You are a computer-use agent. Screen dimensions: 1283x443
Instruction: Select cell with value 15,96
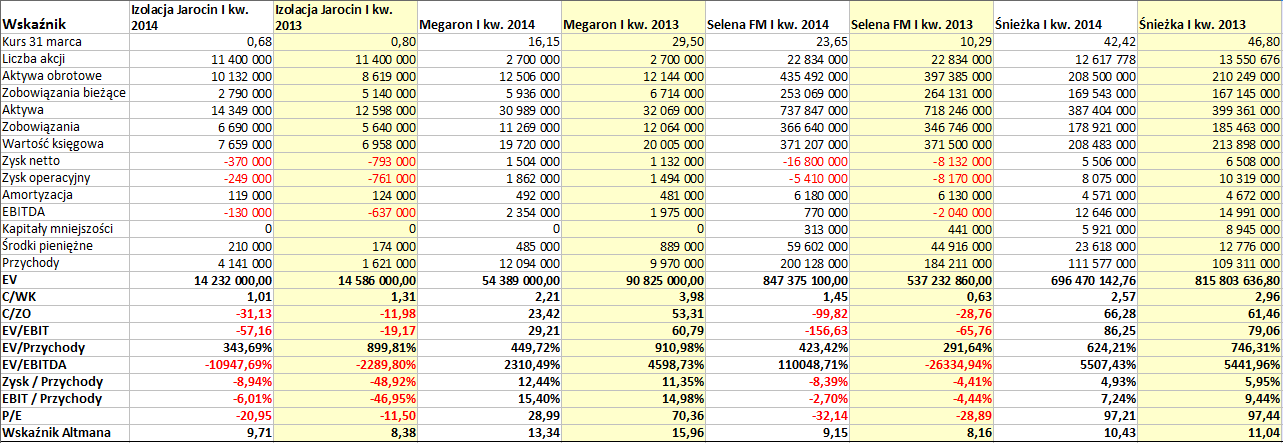coord(632,433)
